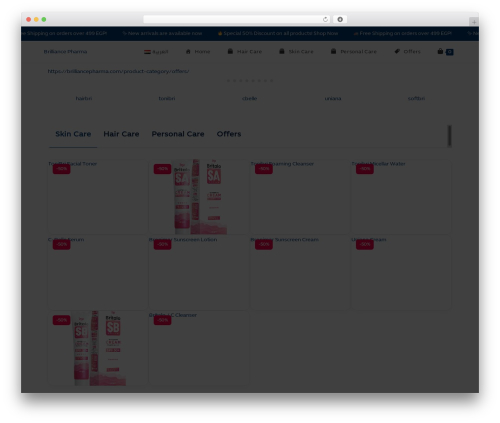The image size is (500, 423).
Task: Click the bag icon next to Hair Care in the top menu
Action: 230,51
